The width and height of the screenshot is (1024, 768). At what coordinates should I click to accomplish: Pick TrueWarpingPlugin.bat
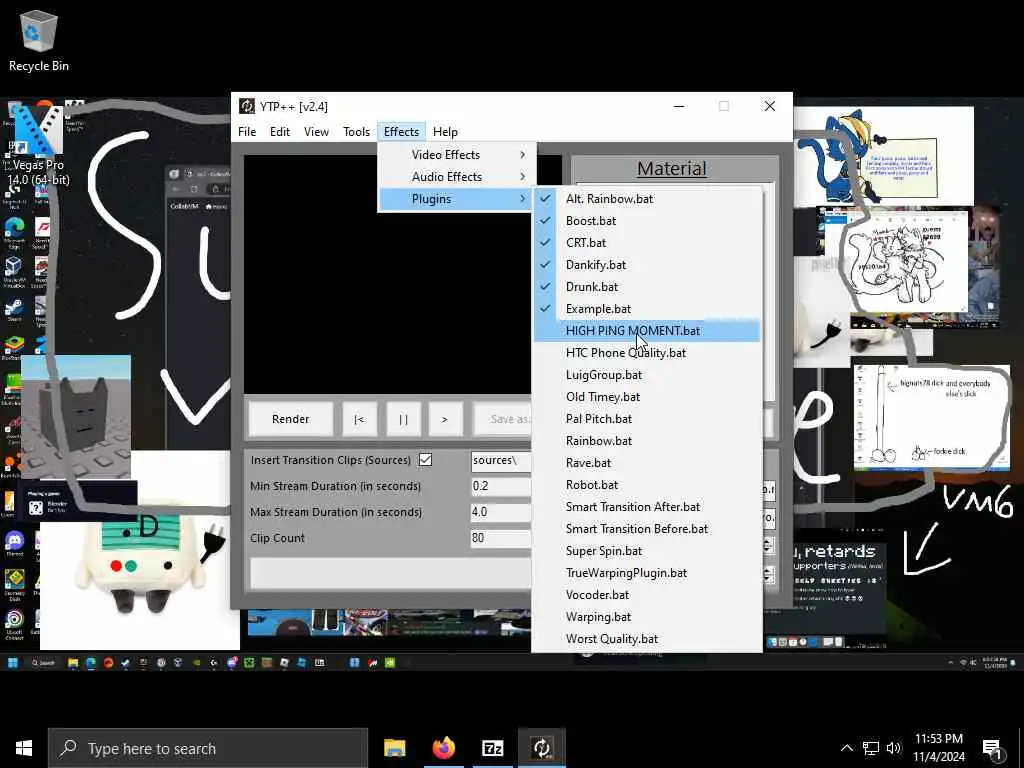click(647, 573)
